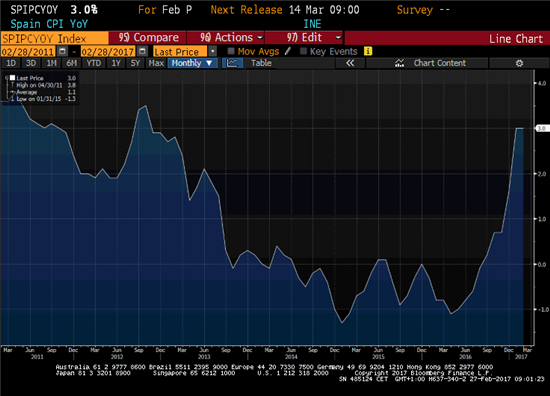The image size is (550, 396).
Task: Select the 1M range tab
Action: (x=51, y=63)
